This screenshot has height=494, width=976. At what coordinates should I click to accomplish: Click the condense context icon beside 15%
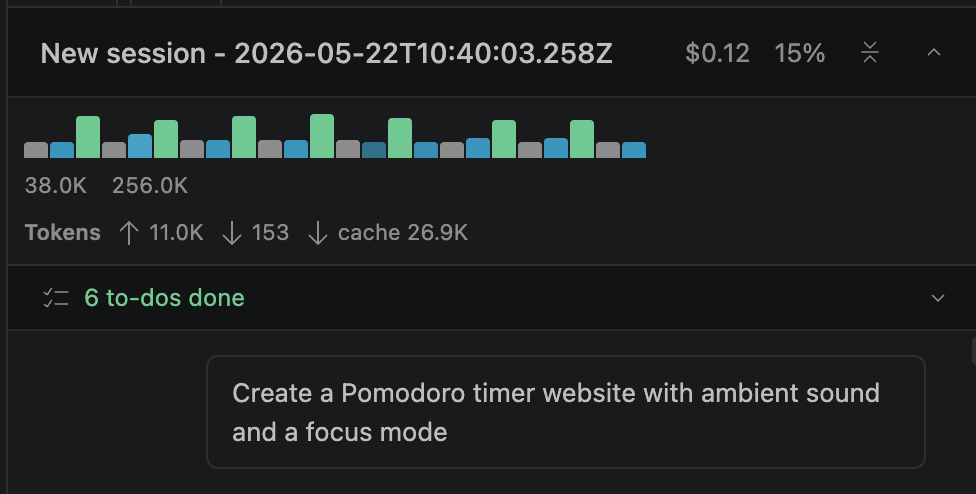[870, 53]
